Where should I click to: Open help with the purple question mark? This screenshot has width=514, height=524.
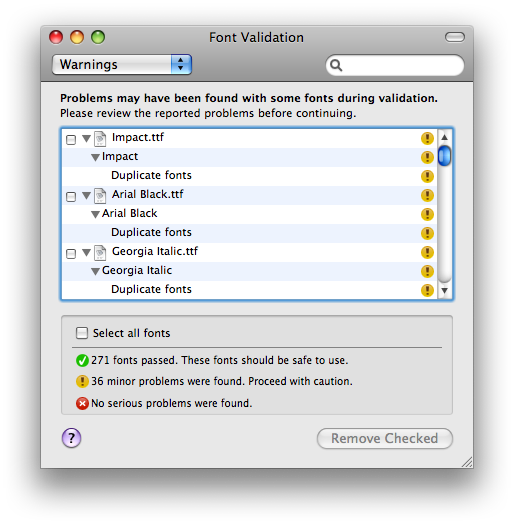[x=71, y=438]
